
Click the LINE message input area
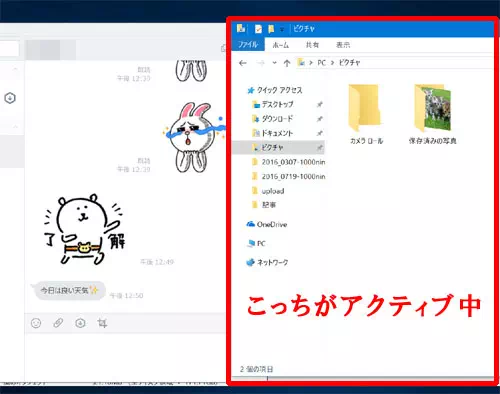pyautogui.click(x=125, y=357)
